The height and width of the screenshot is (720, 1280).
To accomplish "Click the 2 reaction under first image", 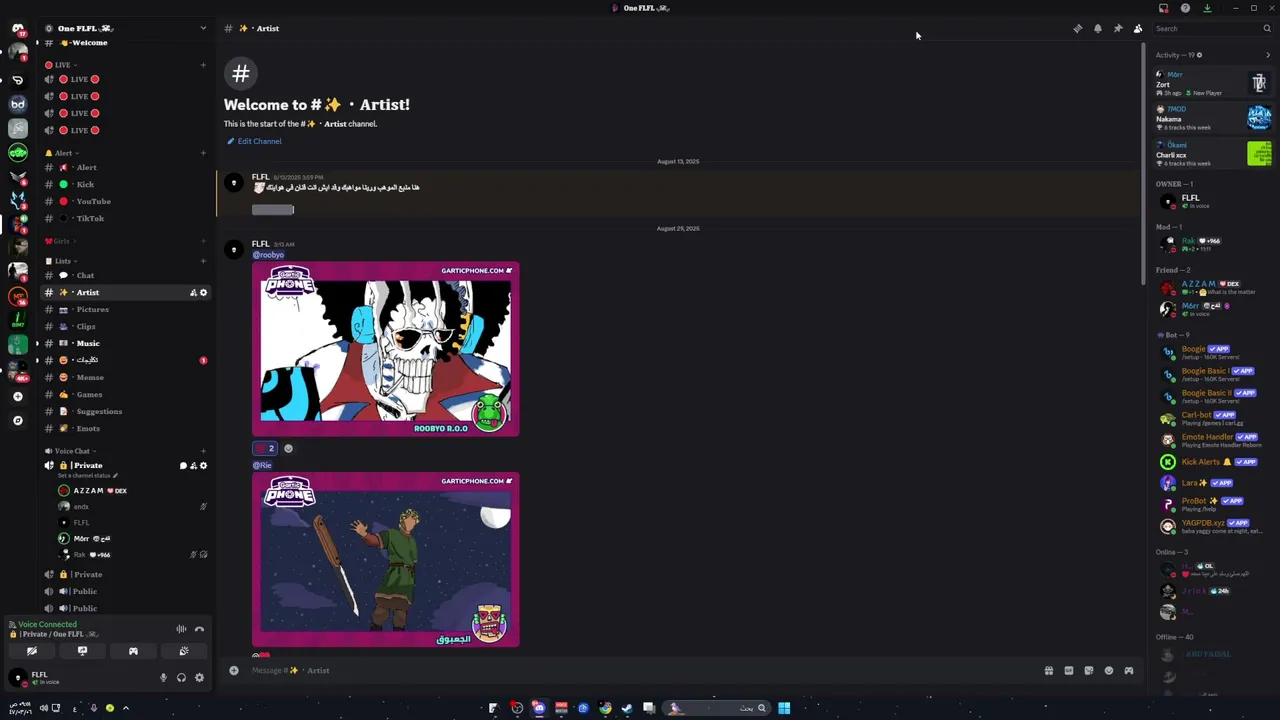I will pos(265,449).
